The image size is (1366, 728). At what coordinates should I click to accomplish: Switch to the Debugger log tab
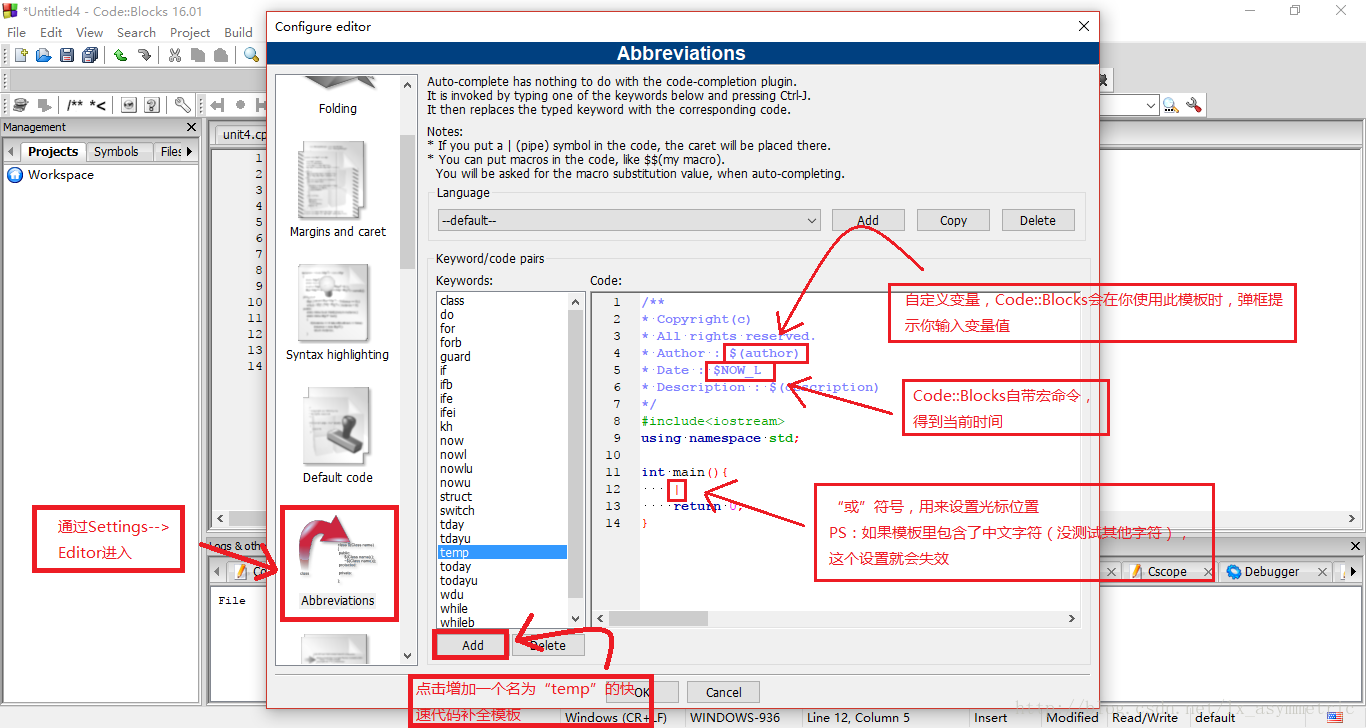point(1272,571)
